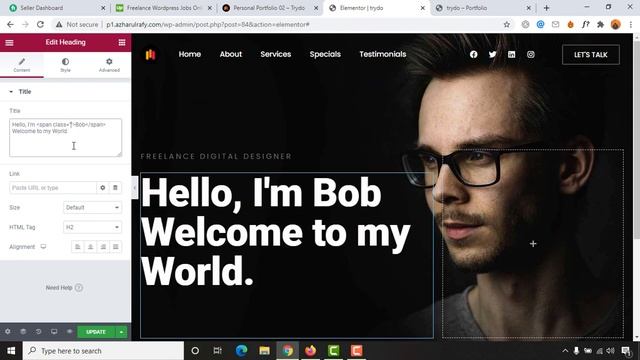
Task: Click Services in the site navigation
Action: (x=276, y=54)
